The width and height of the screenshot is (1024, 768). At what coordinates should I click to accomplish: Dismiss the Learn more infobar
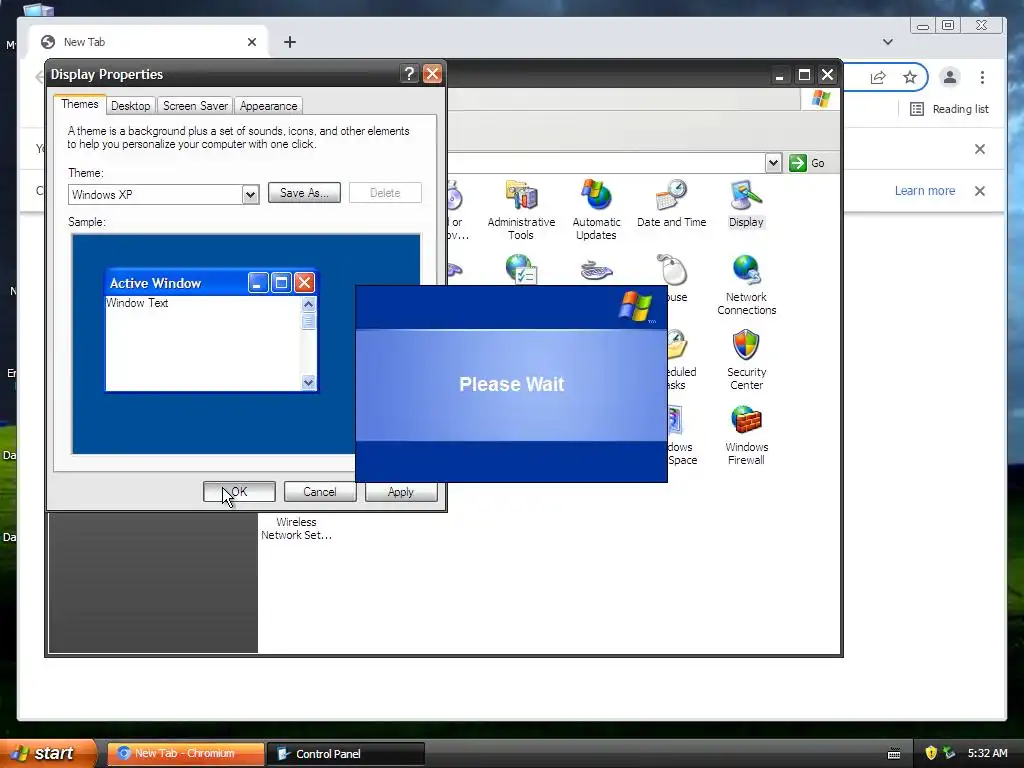(980, 191)
